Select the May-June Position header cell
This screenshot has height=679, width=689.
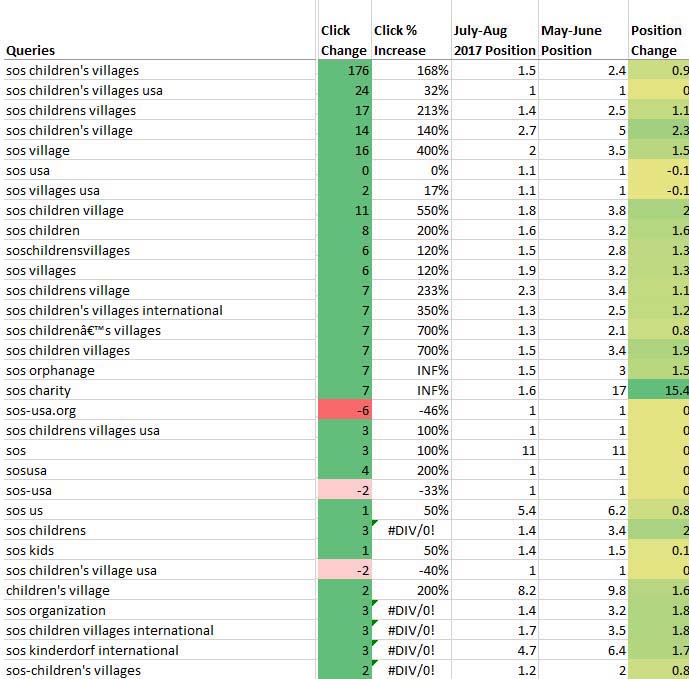[581, 40]
